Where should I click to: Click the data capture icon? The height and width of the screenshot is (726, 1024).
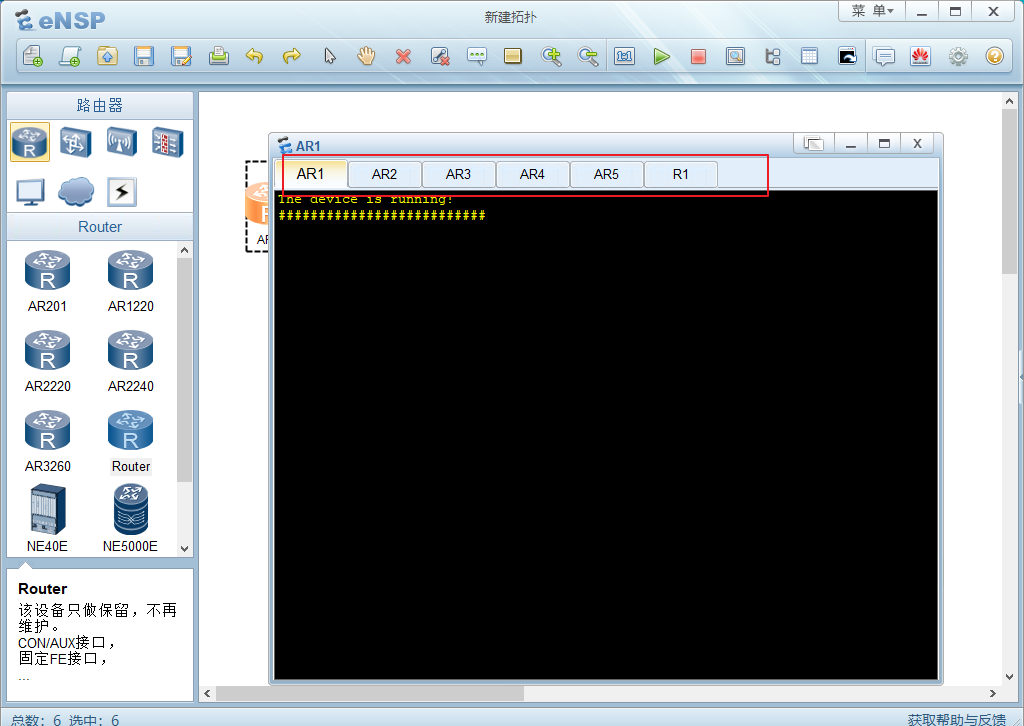(x=735, y=56)
